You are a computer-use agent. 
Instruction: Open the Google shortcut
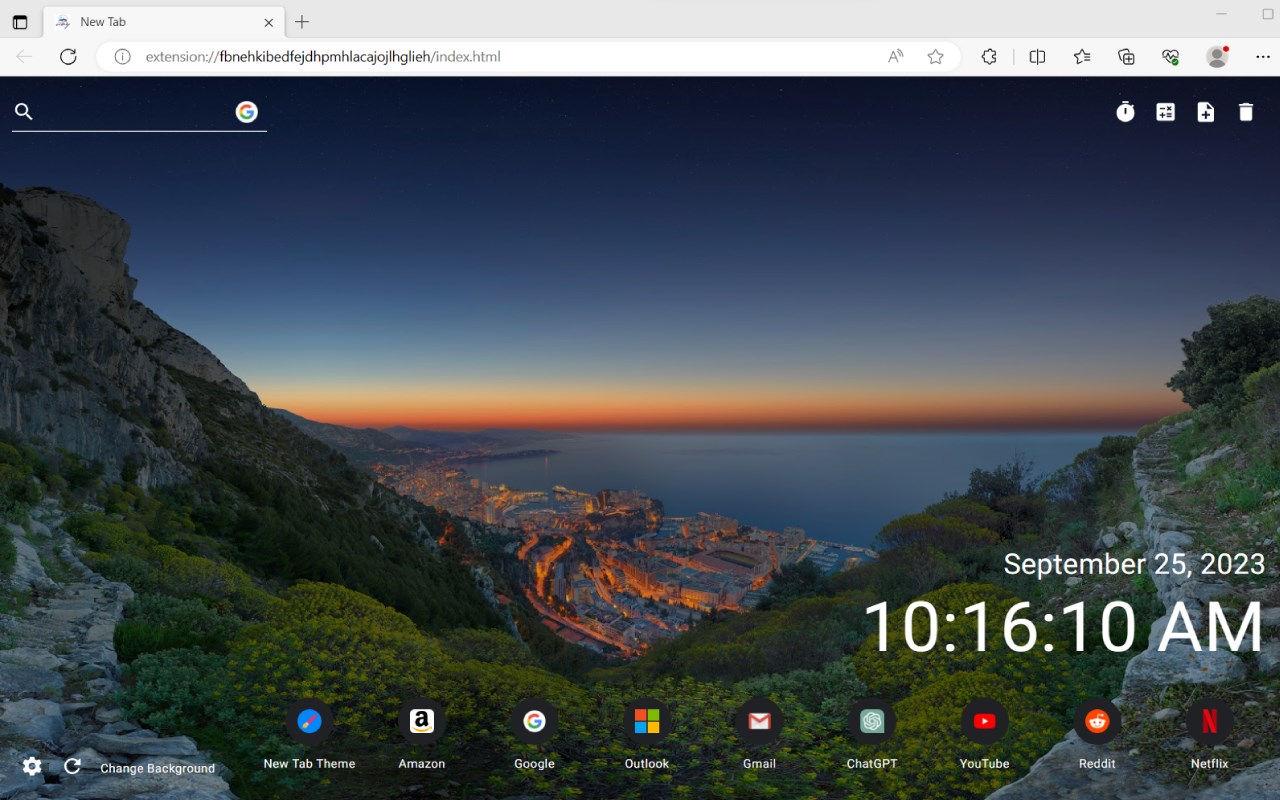tap(534, 735)
